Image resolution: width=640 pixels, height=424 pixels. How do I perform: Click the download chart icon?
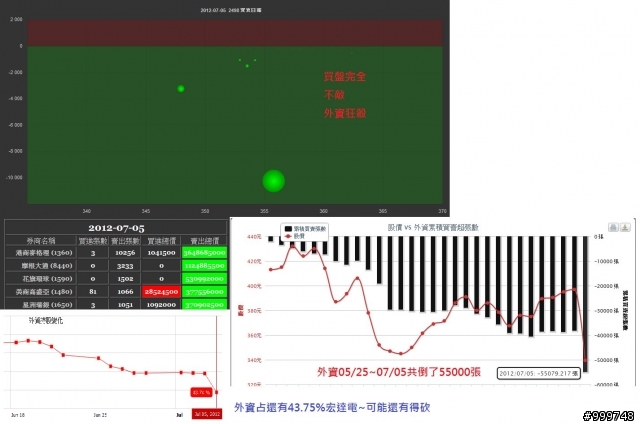[x=625, y=227]
